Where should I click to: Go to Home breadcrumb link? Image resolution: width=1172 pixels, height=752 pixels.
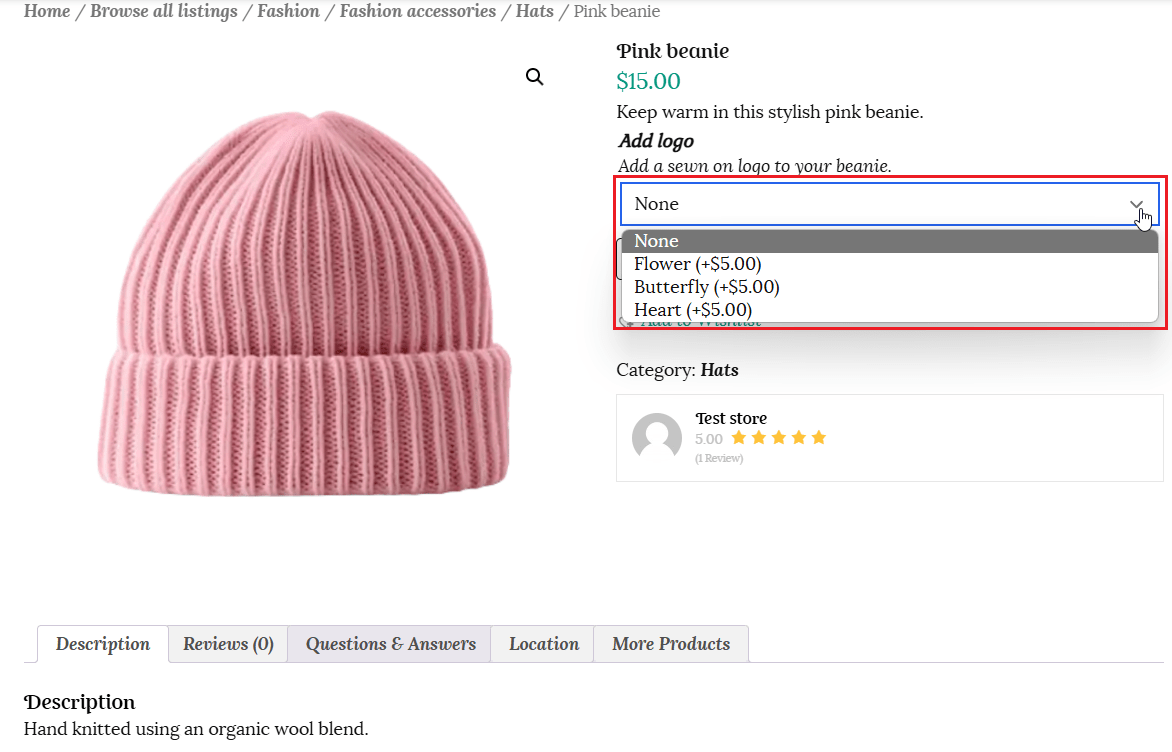[x=47, y=12]
